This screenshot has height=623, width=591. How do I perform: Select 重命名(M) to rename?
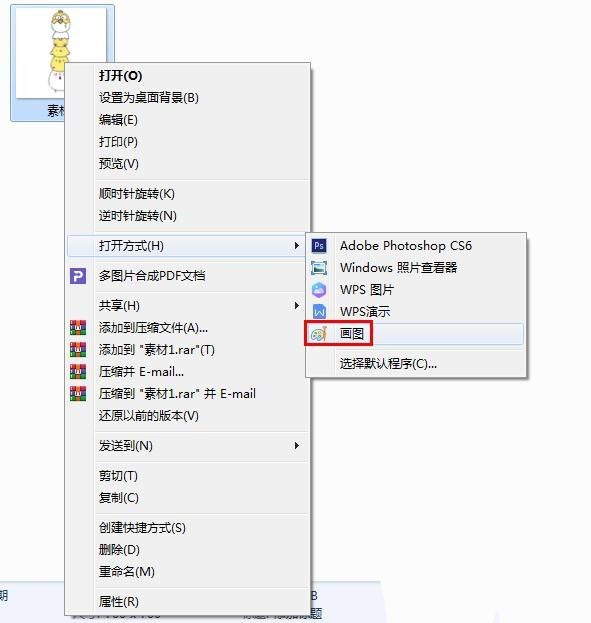[x=187, y=572]
